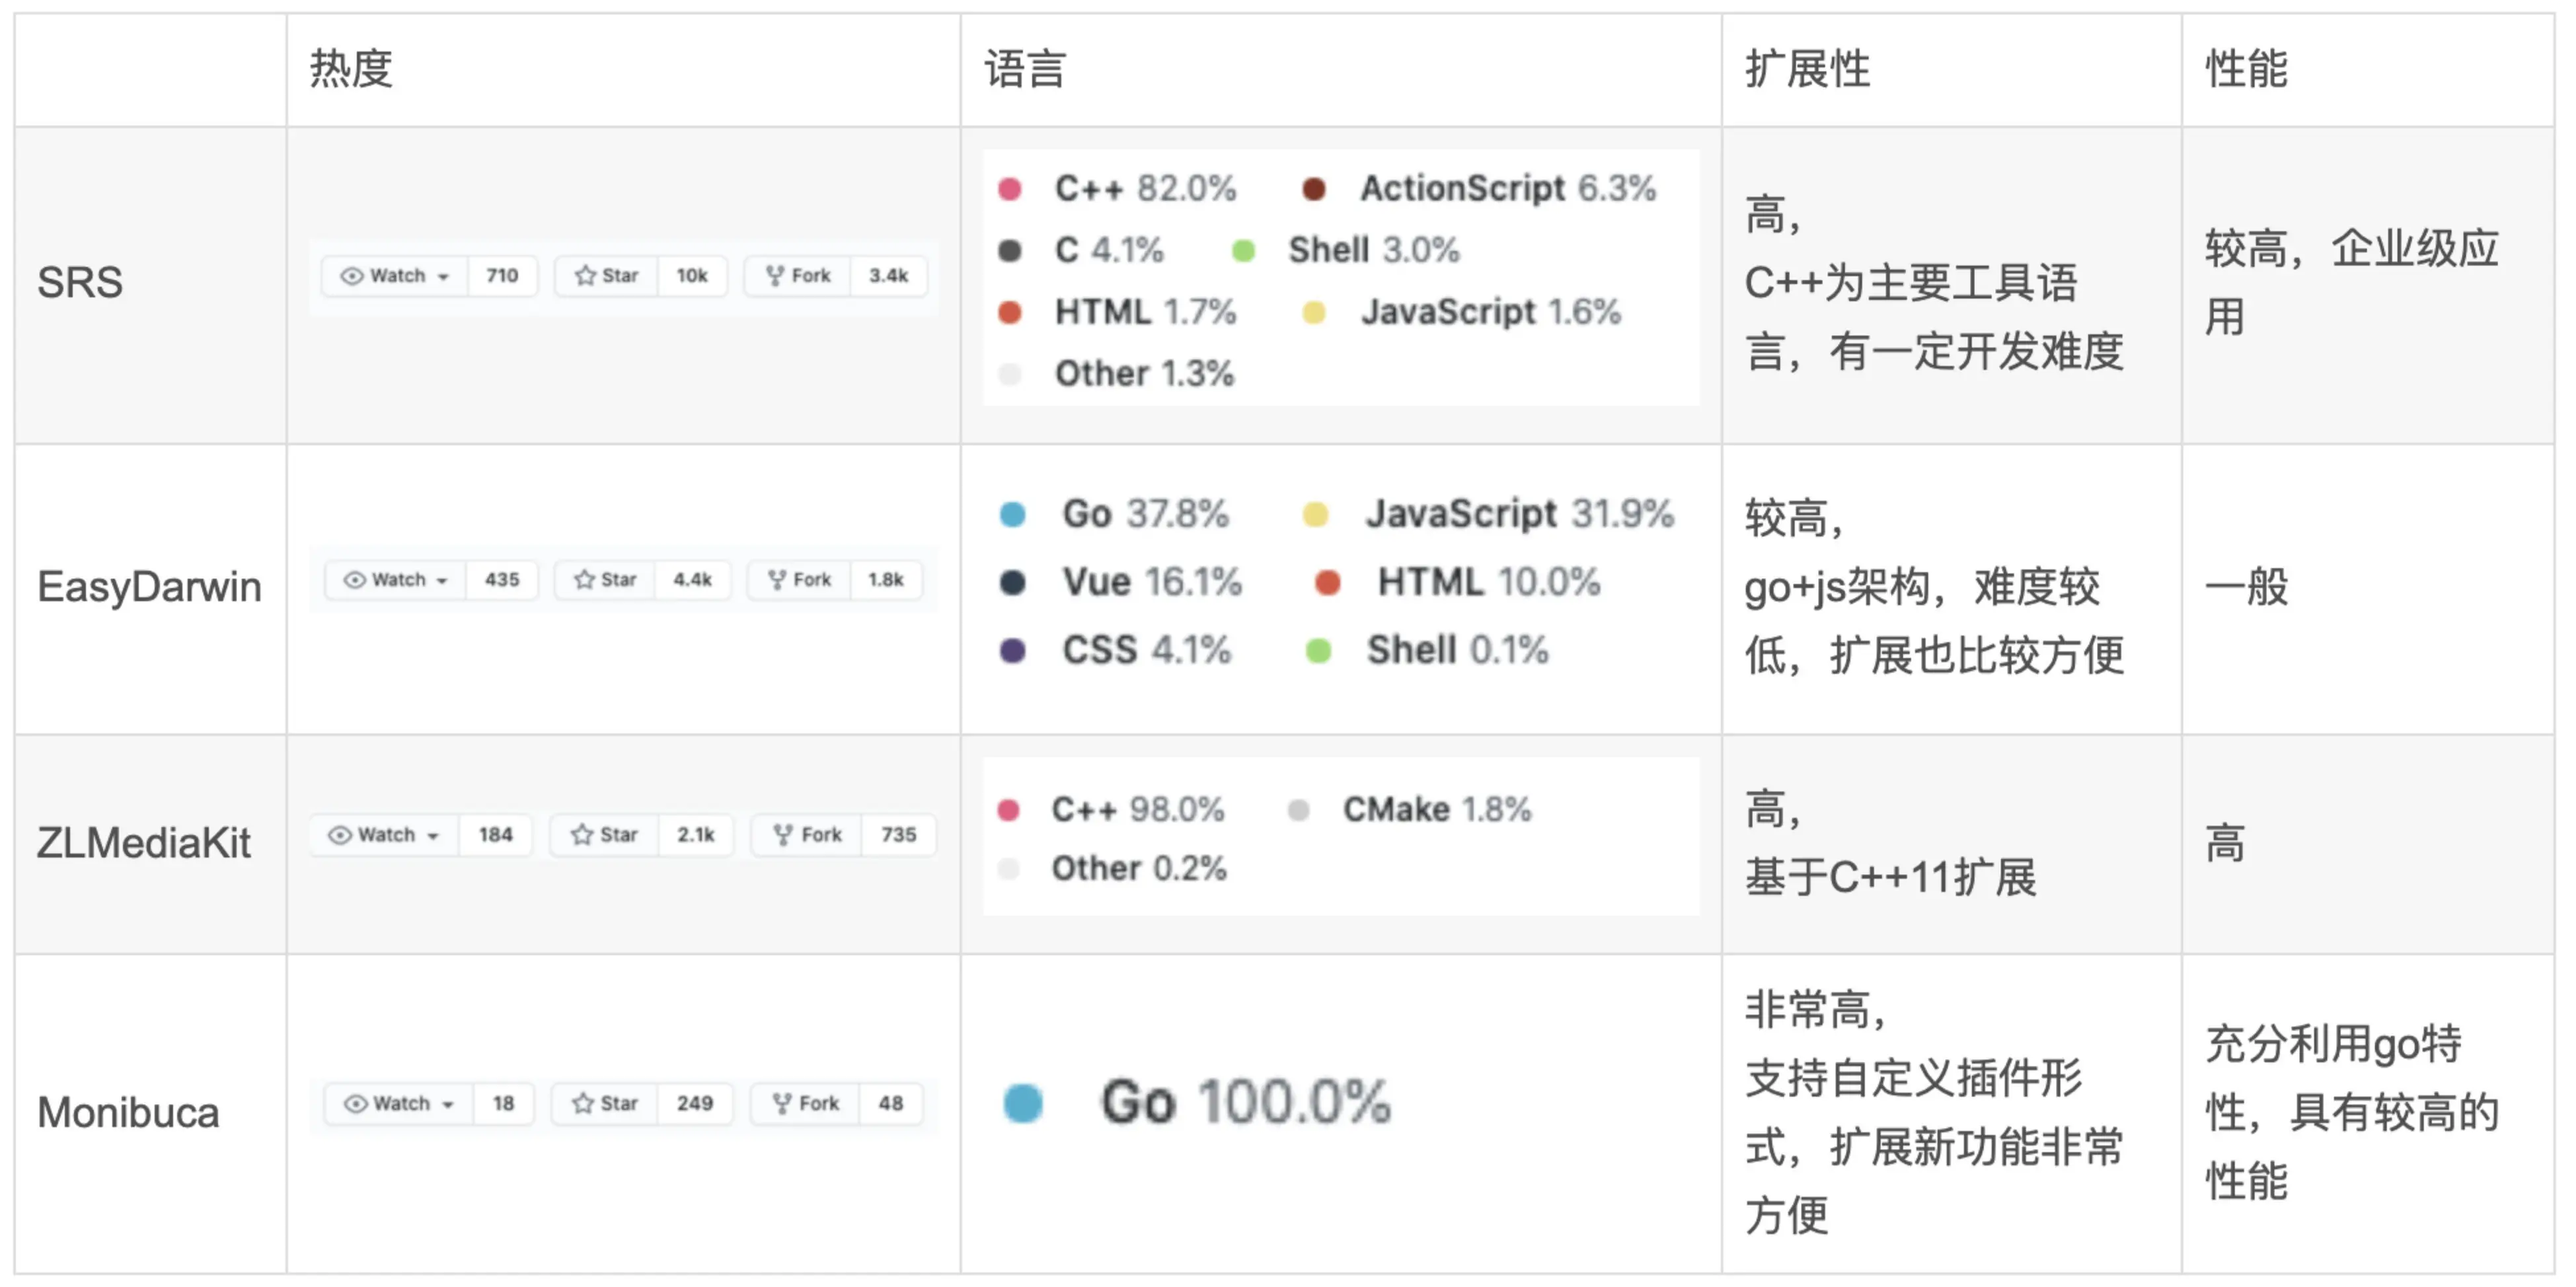Click the blue Go 100.0% color dot
2576x1287 pixels.
click(x=1023, y=1104)
